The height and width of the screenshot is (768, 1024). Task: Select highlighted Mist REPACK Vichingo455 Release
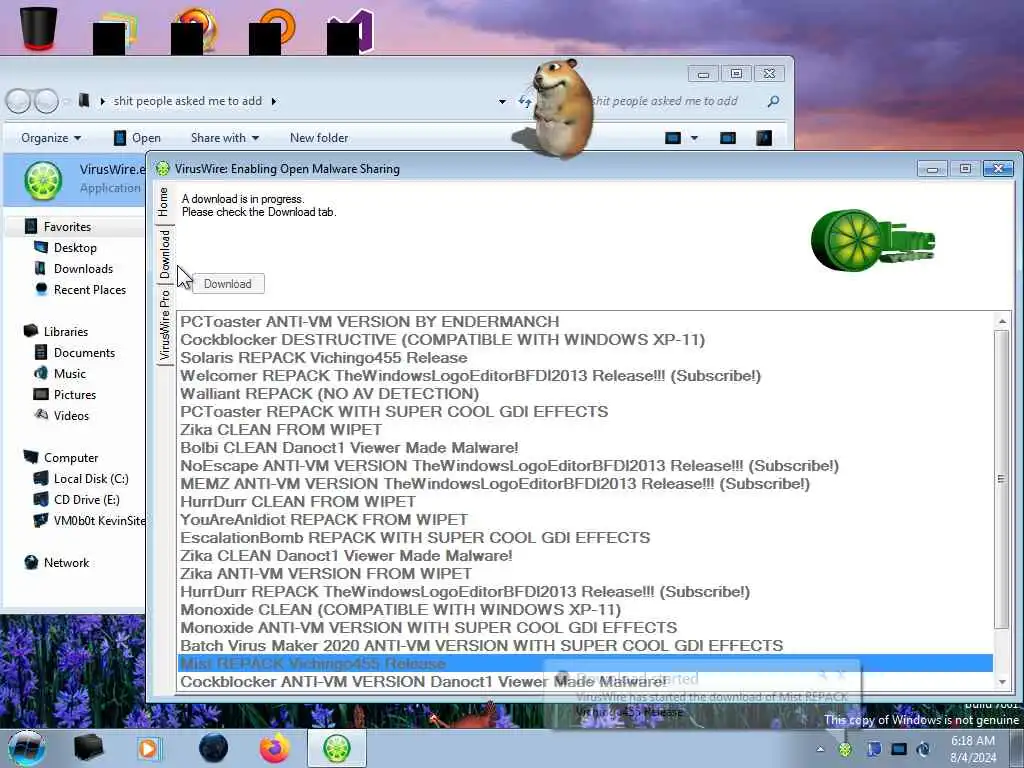click(586, 664)
